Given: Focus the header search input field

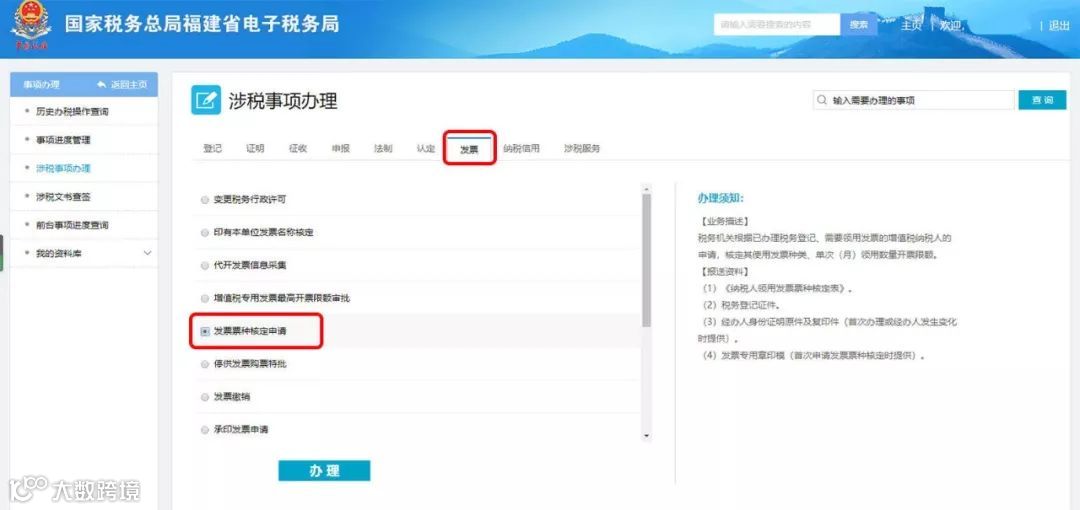Looking at the screenshot, I should click(x=777, y=25).
